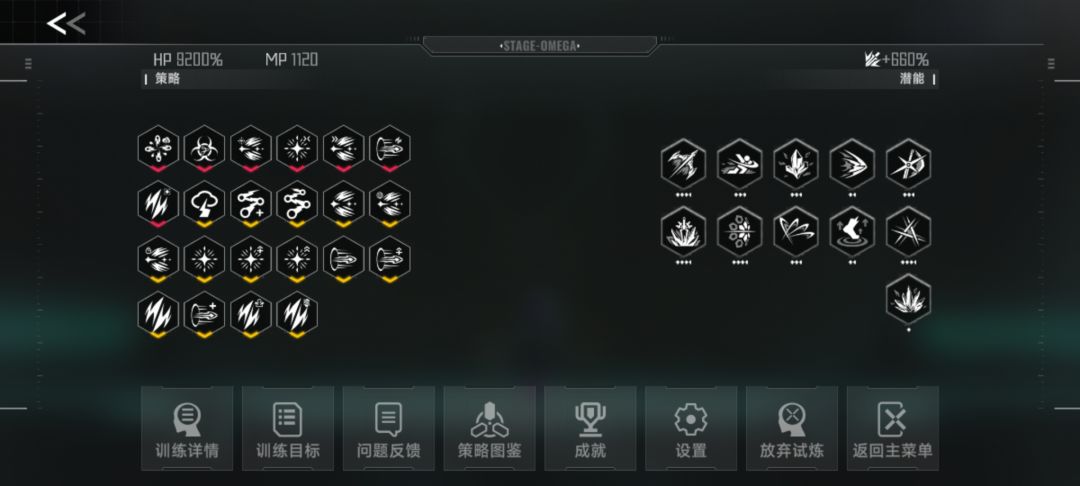Image resolution: width=1080 pixels, height=486 pixels.
Task: Select the snowflake cluster potential icon
Action: click(740, 232)
